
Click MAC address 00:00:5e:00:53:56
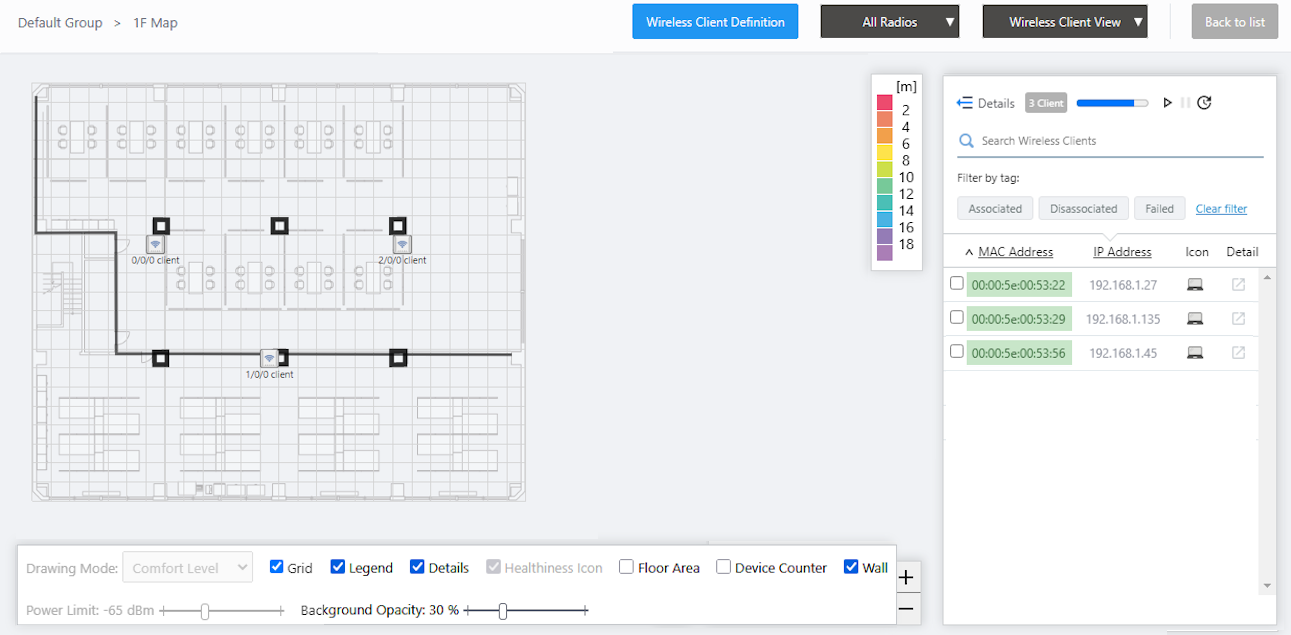(1019, 353)
